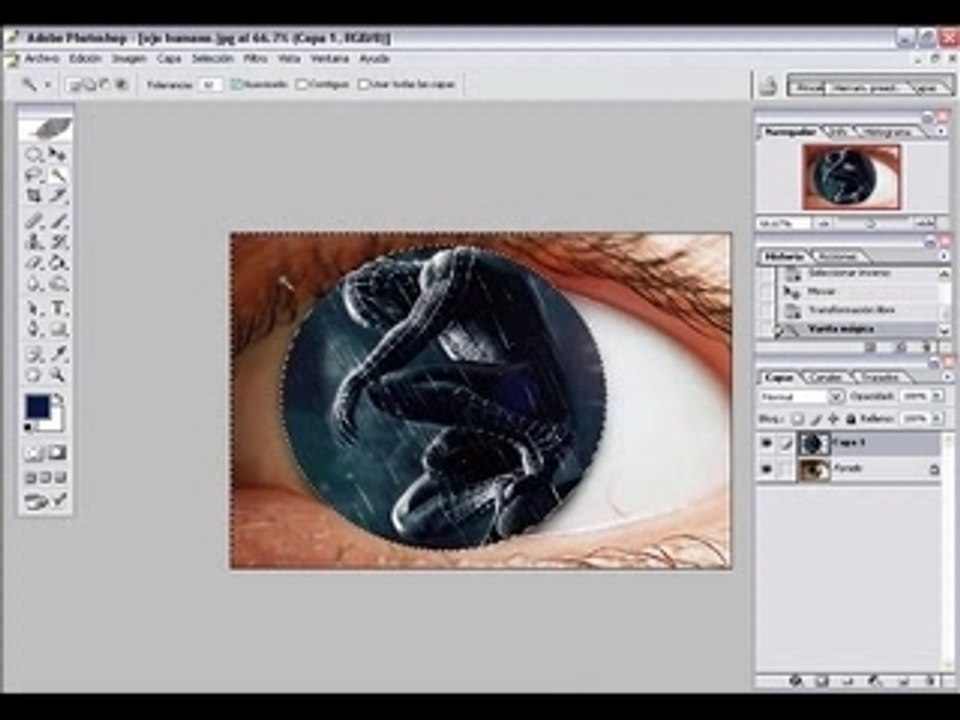Select the Clone Stamp tool
960x720 pixels.
tap(34, 242)
